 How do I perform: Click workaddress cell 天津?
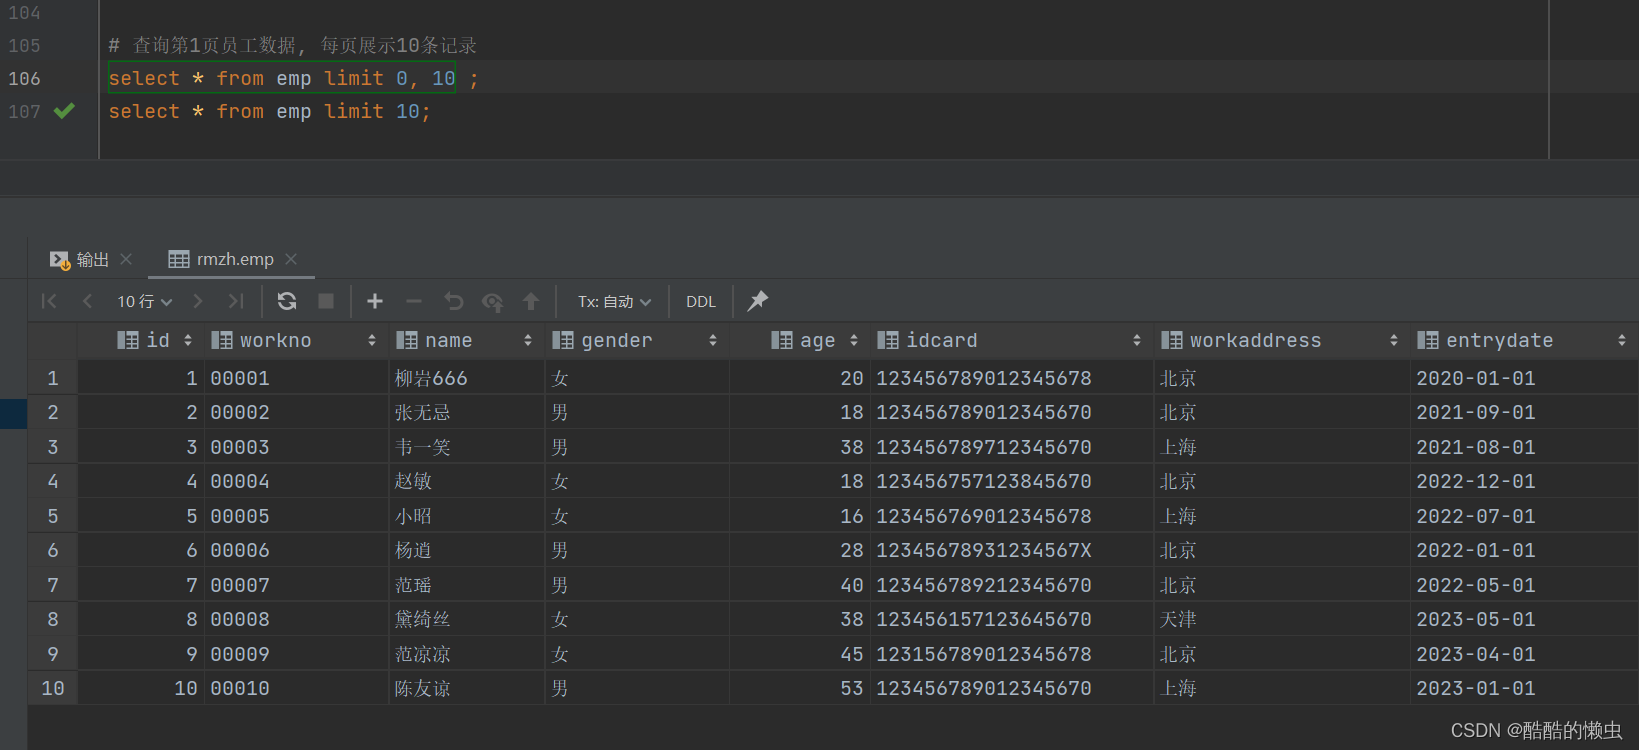point(1282,619)
